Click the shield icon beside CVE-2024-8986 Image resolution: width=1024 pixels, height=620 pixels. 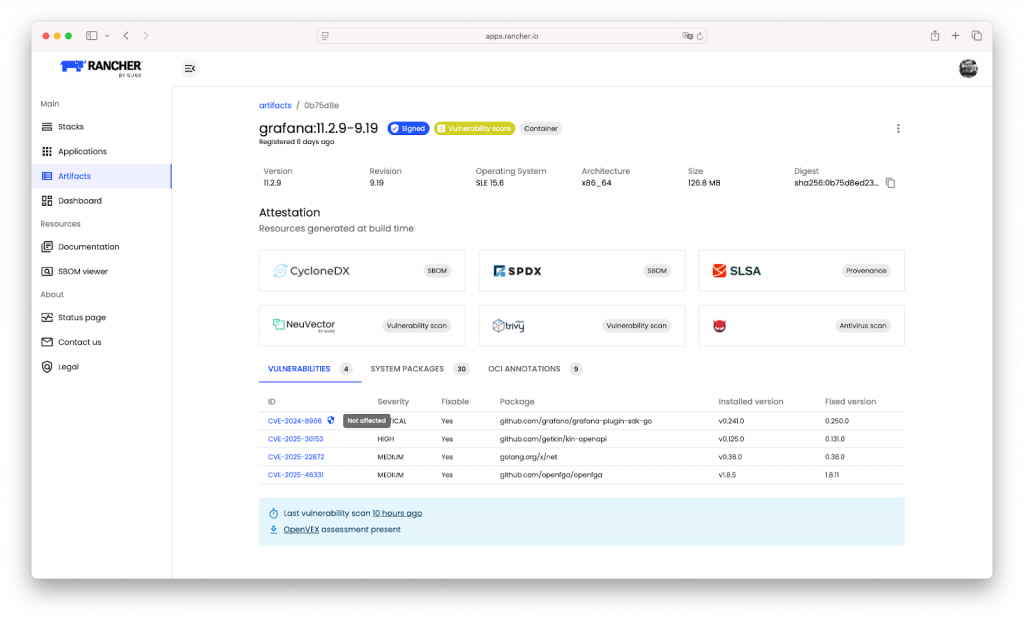tap(331, 421)
